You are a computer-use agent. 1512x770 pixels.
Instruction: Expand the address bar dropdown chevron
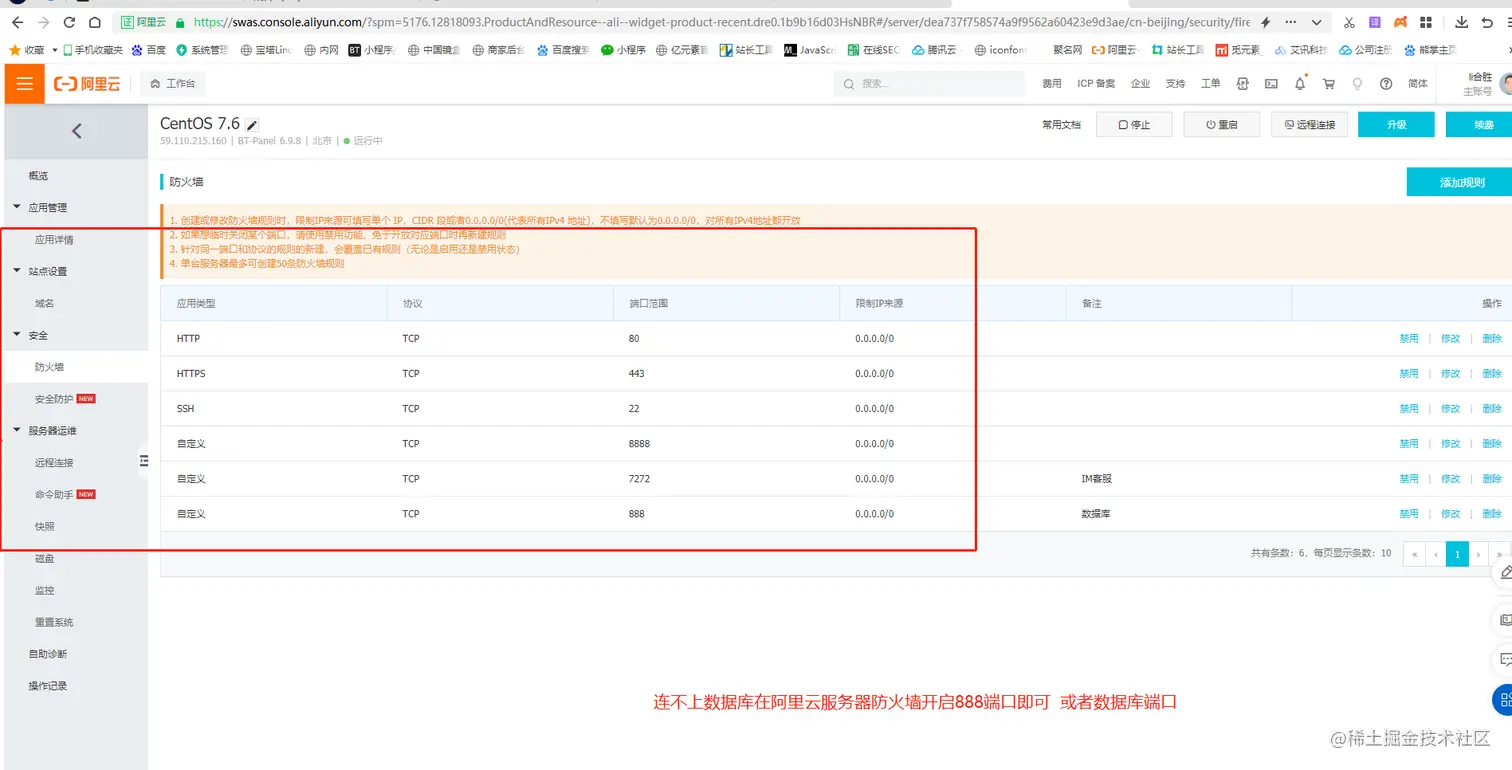1316,22
